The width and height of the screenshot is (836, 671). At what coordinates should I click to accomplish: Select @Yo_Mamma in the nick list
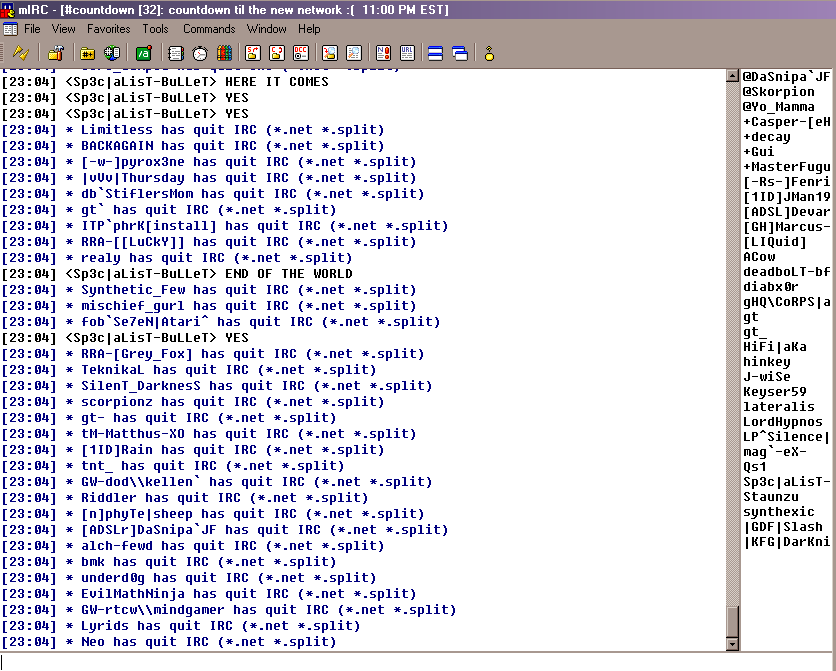point(778,107)
